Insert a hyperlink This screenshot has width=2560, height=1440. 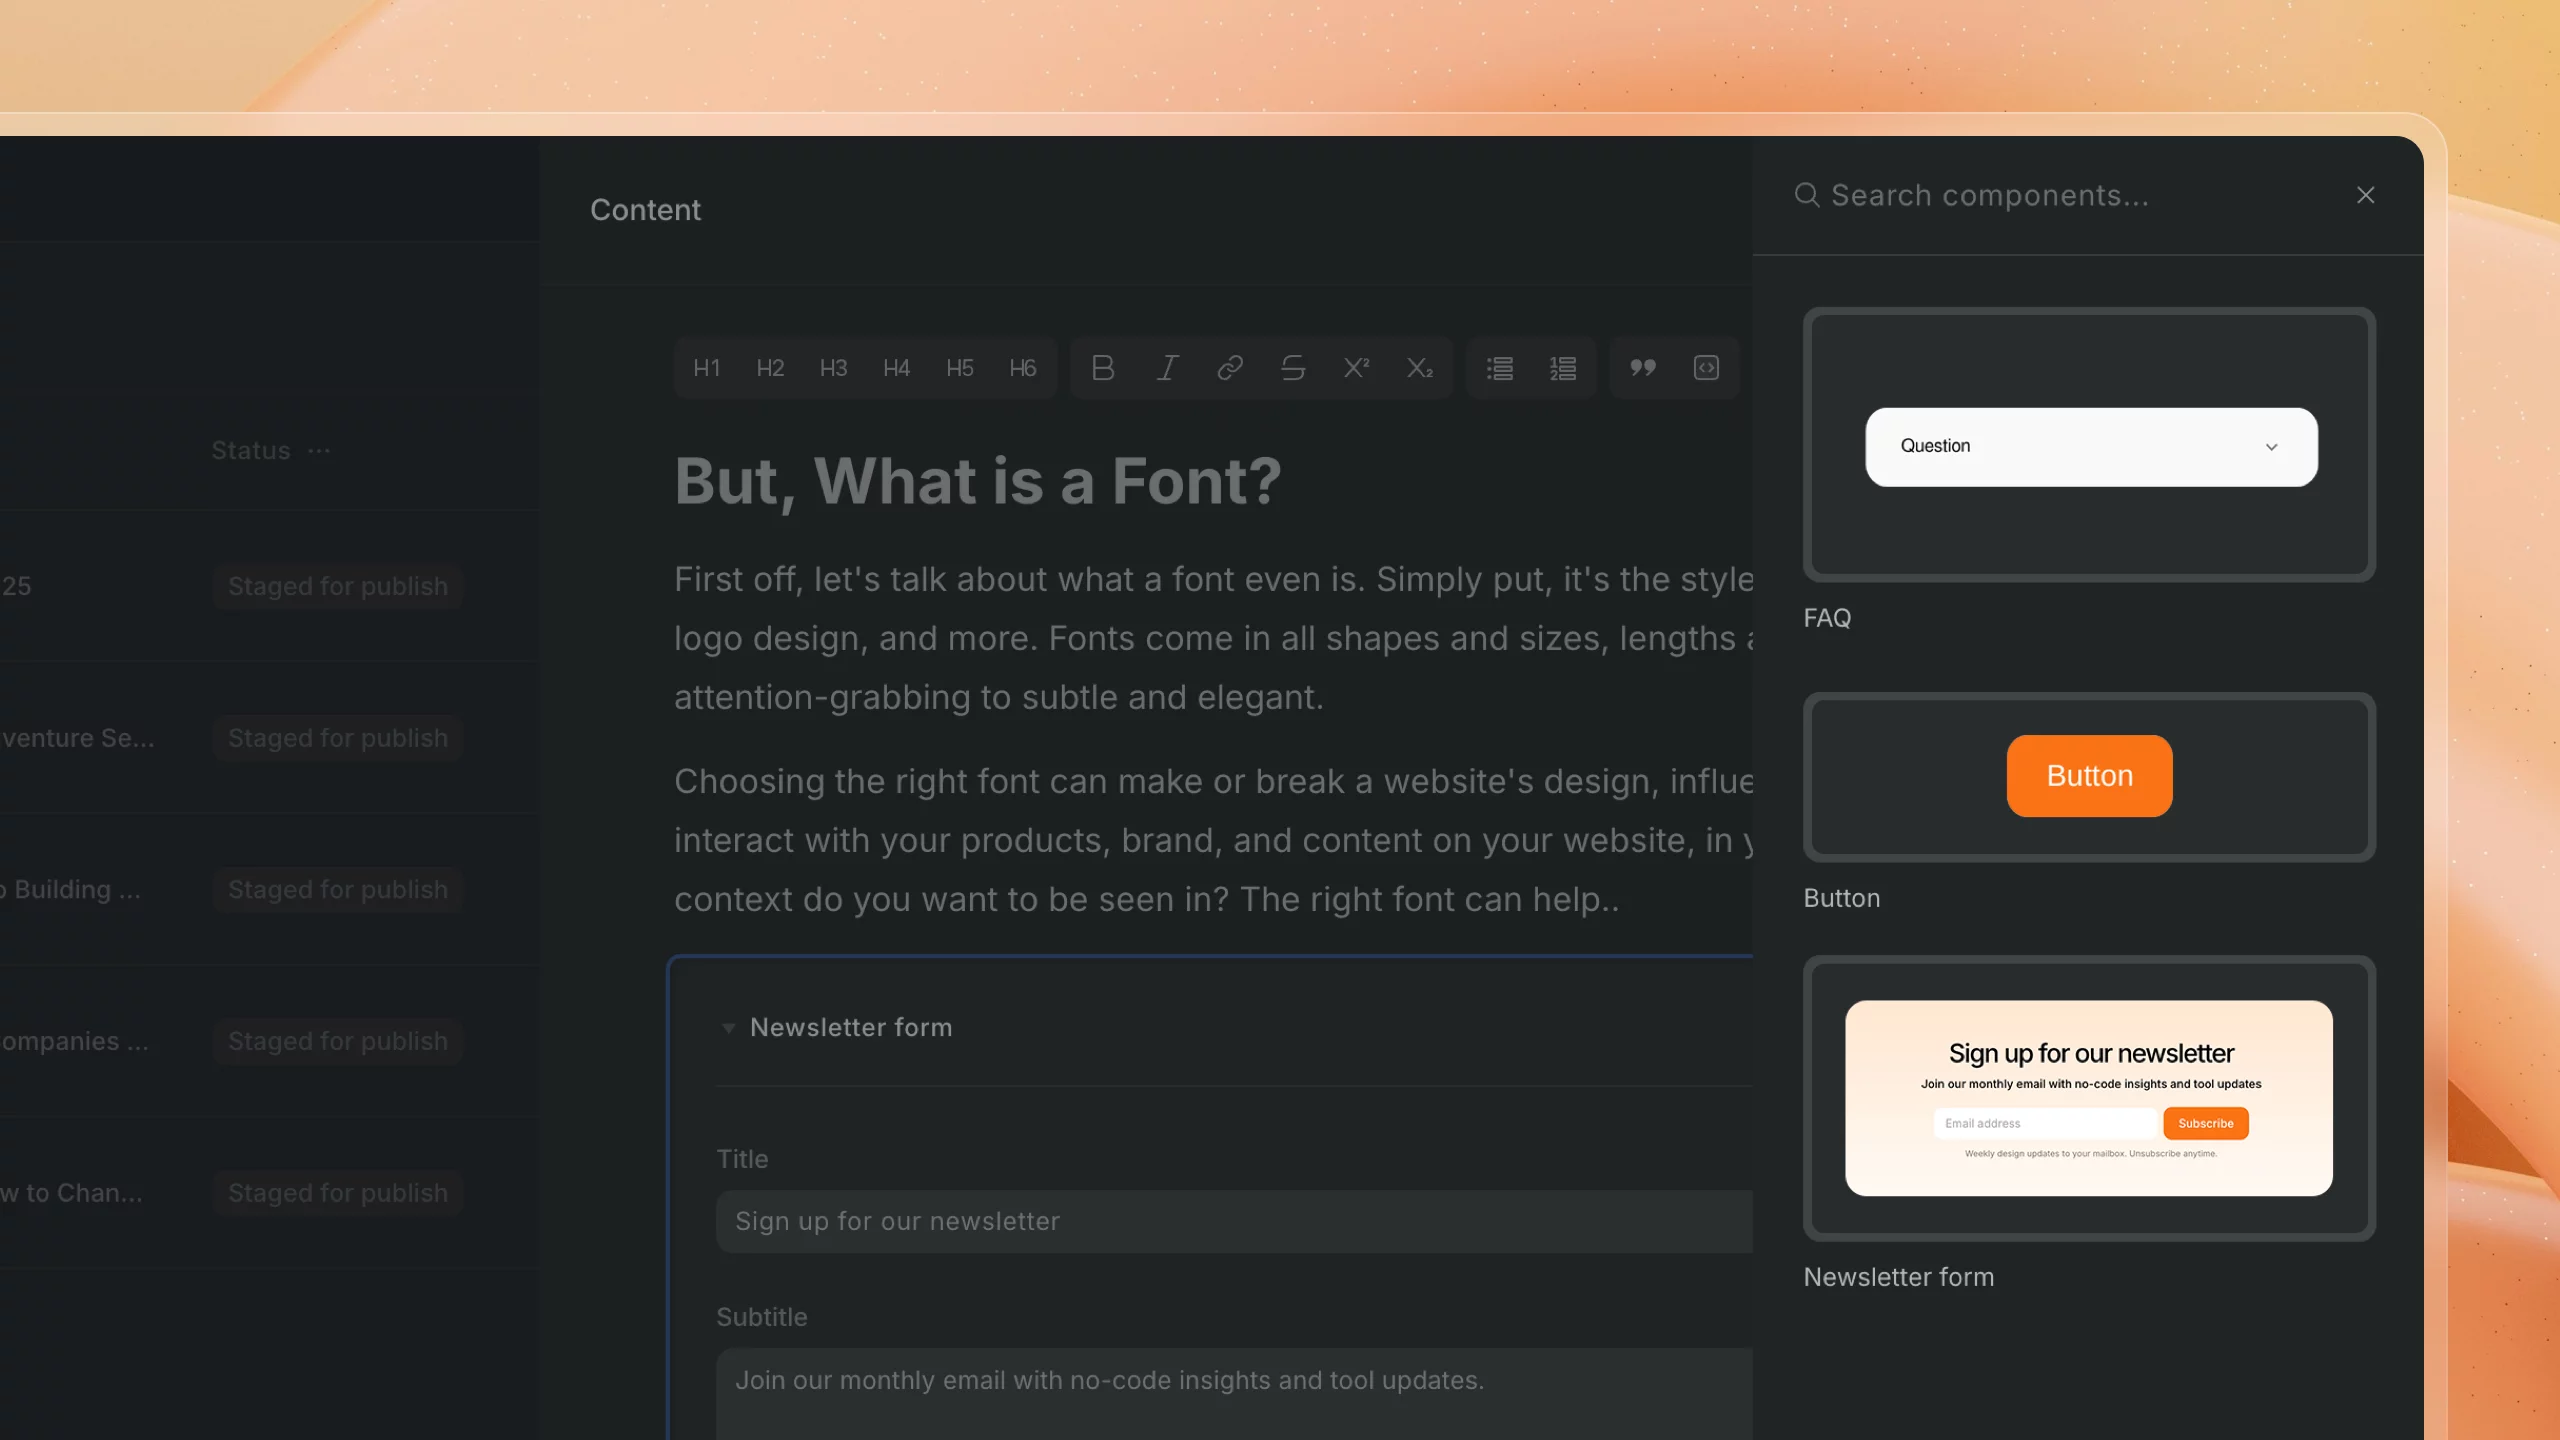1229,368
